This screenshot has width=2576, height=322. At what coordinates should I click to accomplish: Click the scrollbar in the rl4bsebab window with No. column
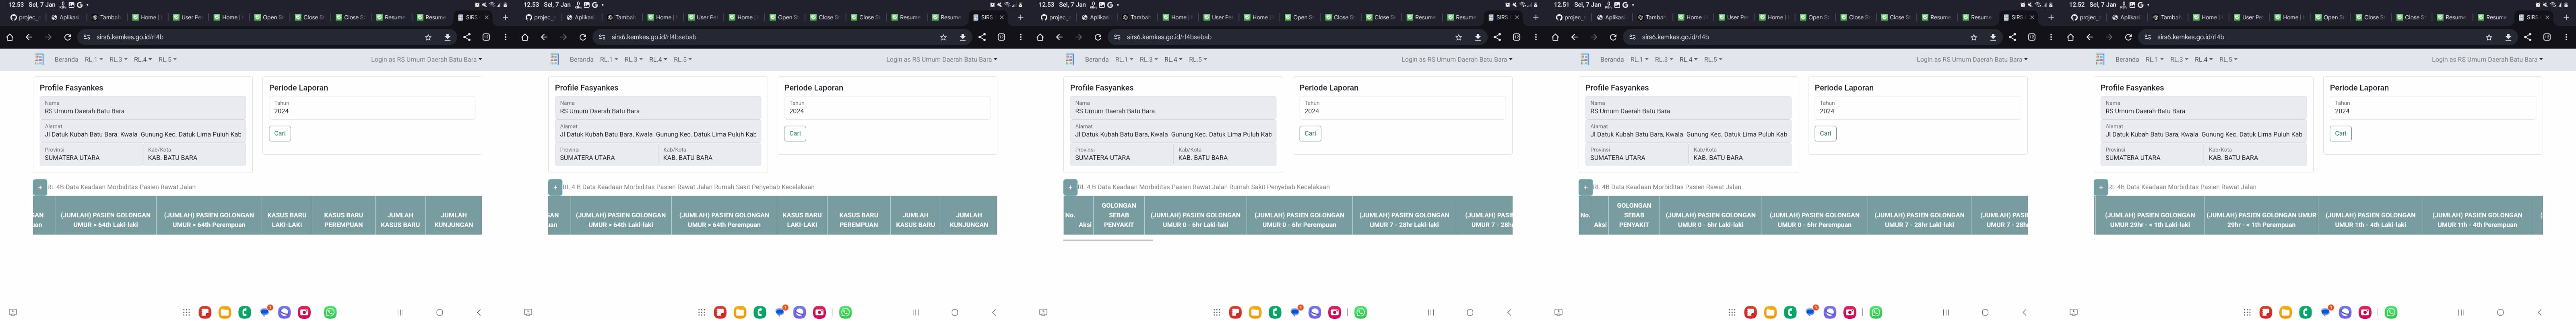point(1108,240)
